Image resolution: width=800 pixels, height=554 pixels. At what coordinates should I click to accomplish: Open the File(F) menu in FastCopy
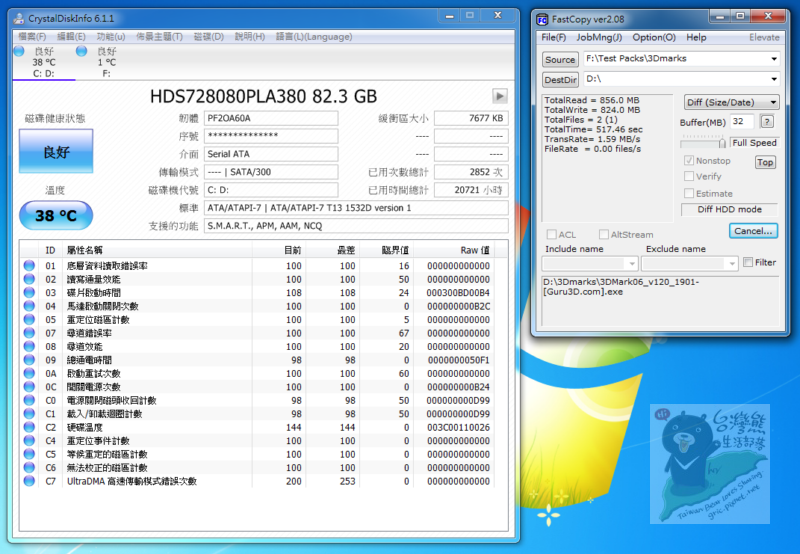554,37
